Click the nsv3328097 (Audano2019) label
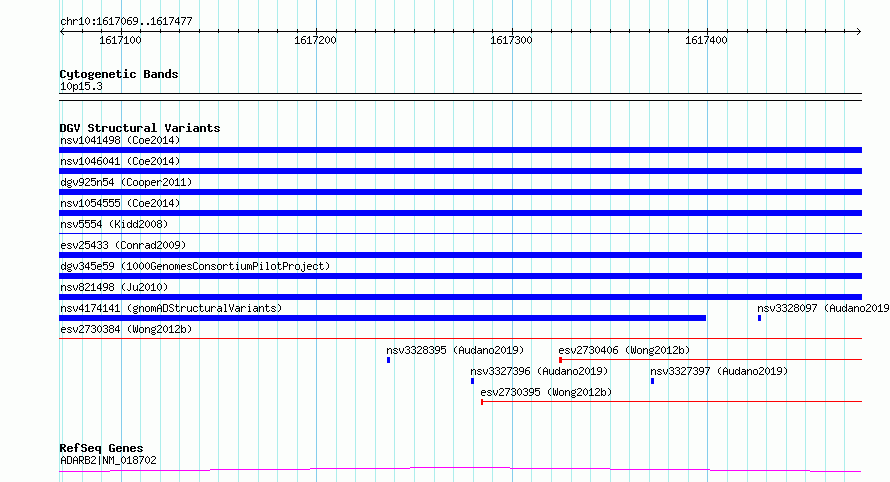890x482 pixels. click(823, 308)
